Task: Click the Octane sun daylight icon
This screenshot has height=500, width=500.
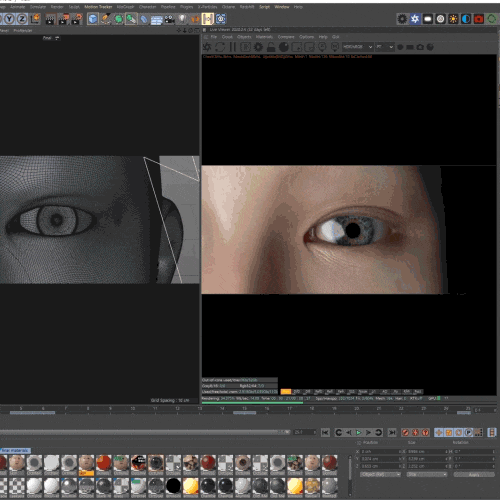Action: (453, 19)
